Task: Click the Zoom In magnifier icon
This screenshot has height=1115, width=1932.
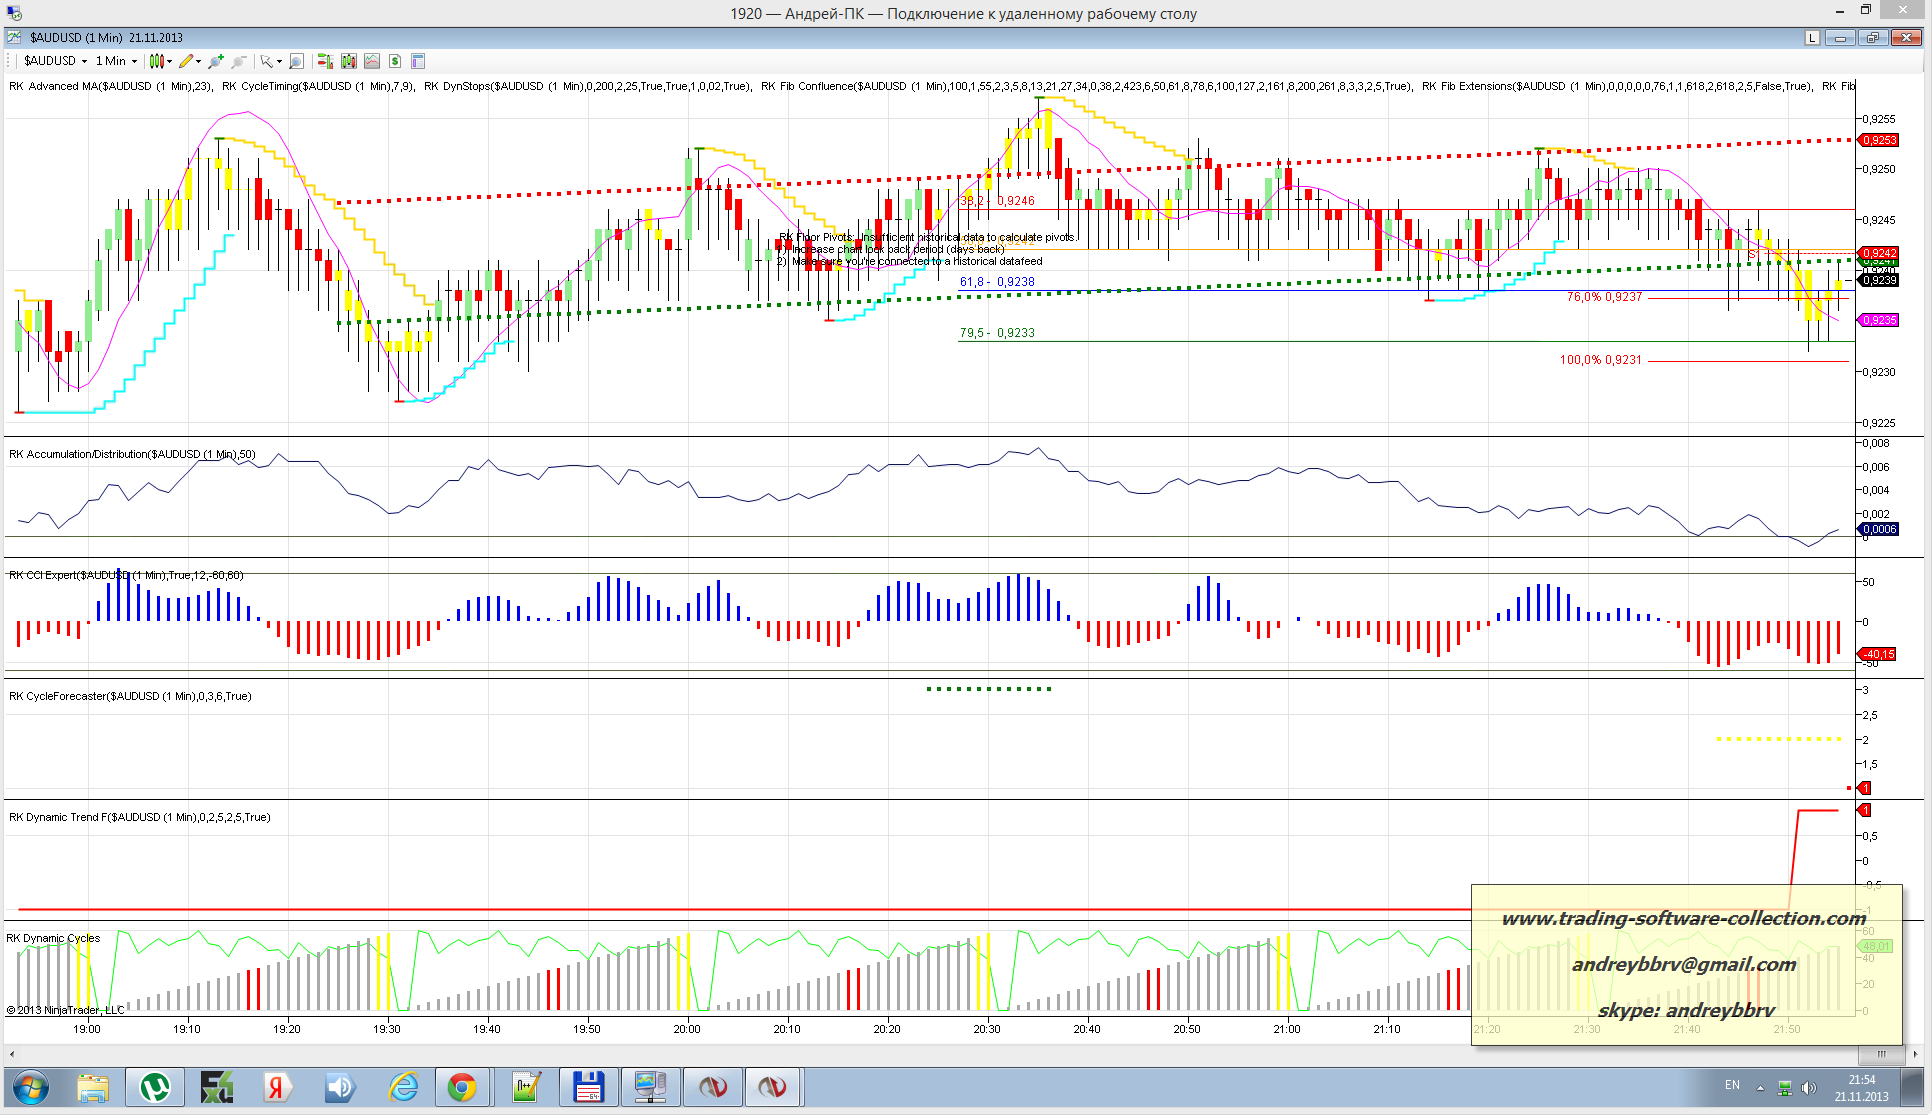Action: pyautogui.click(x=215, y=61)
